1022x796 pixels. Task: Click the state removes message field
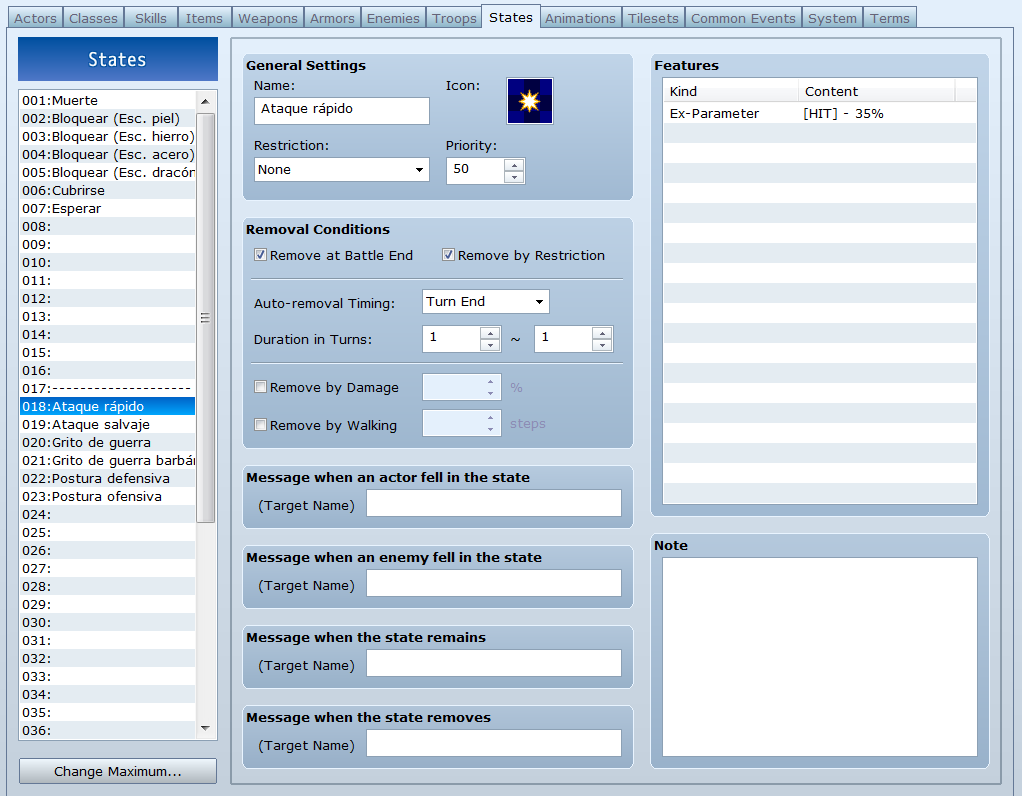[x=493, y=743]
